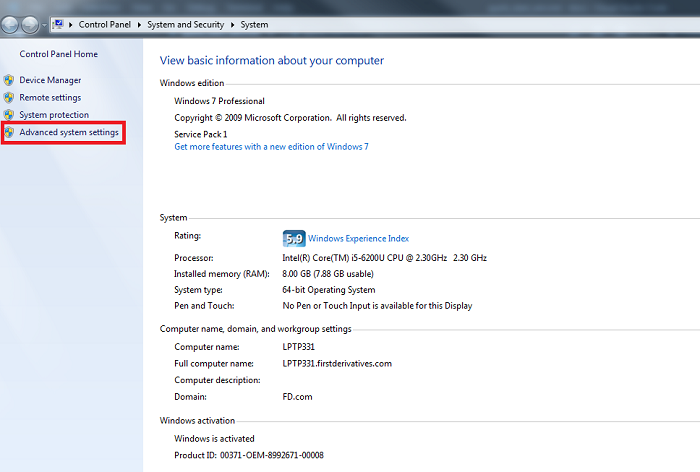
Task: Click the computer icon in address bar
Action: (x=58, y=24)
